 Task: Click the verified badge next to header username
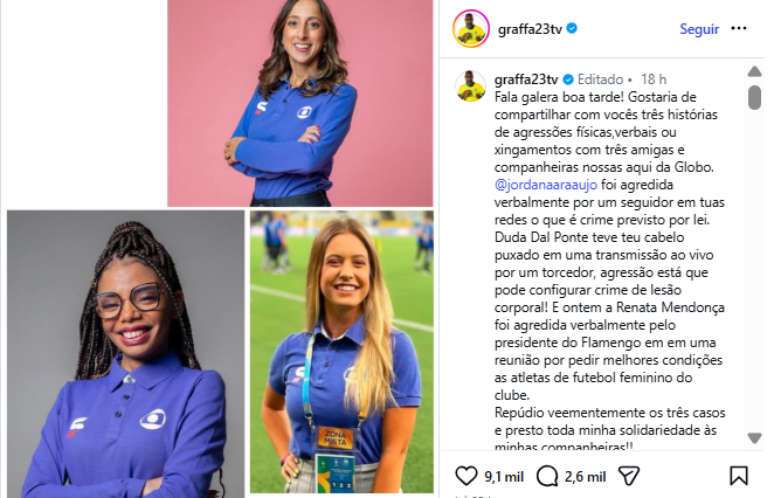572,29
